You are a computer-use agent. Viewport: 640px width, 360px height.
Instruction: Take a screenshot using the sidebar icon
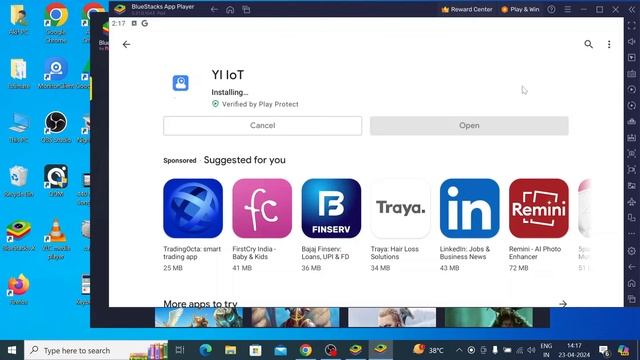click(631, 153)
